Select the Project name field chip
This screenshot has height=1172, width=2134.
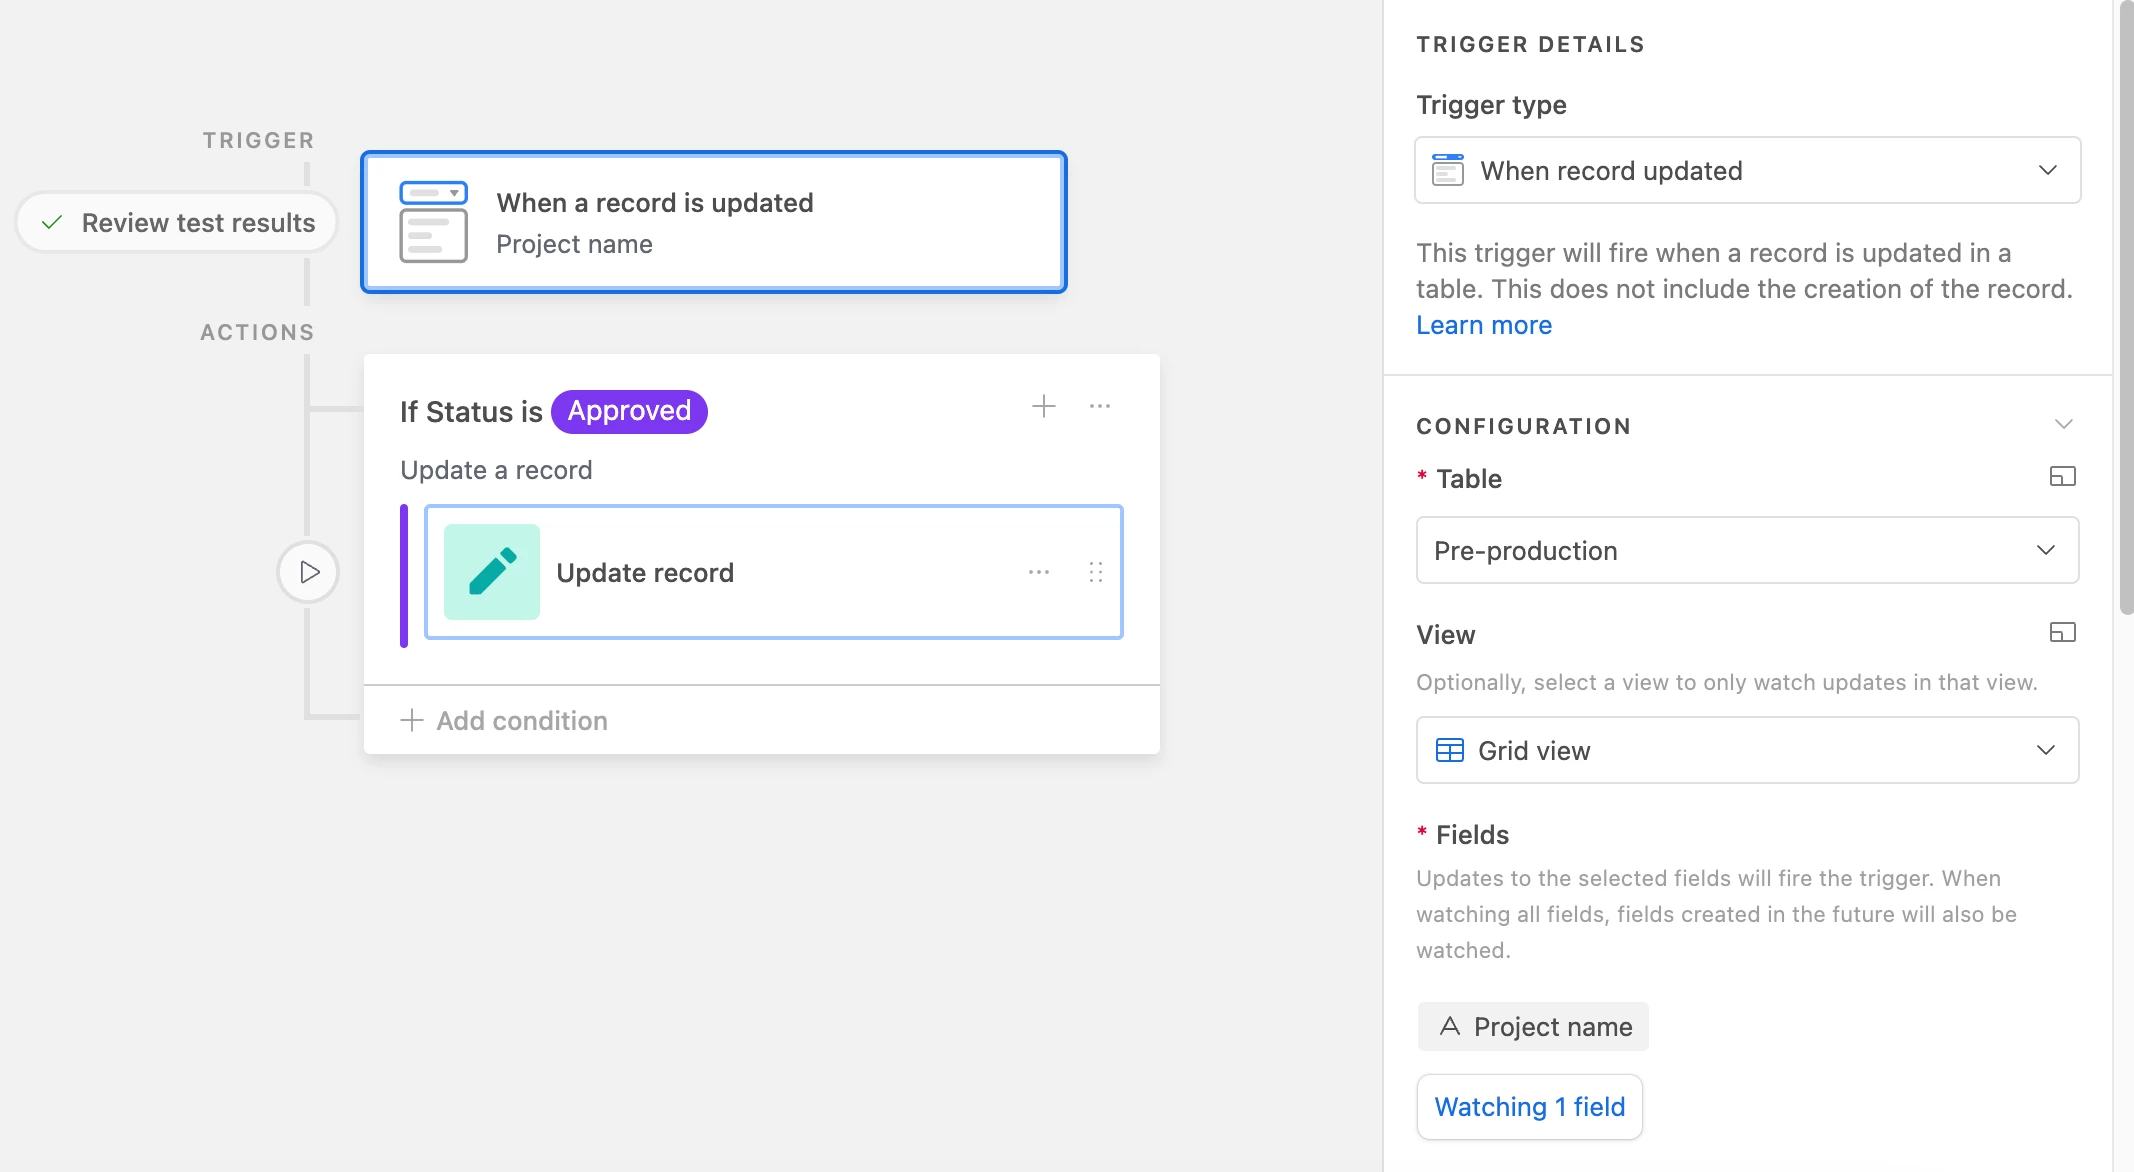[x=1533, y=1027]
